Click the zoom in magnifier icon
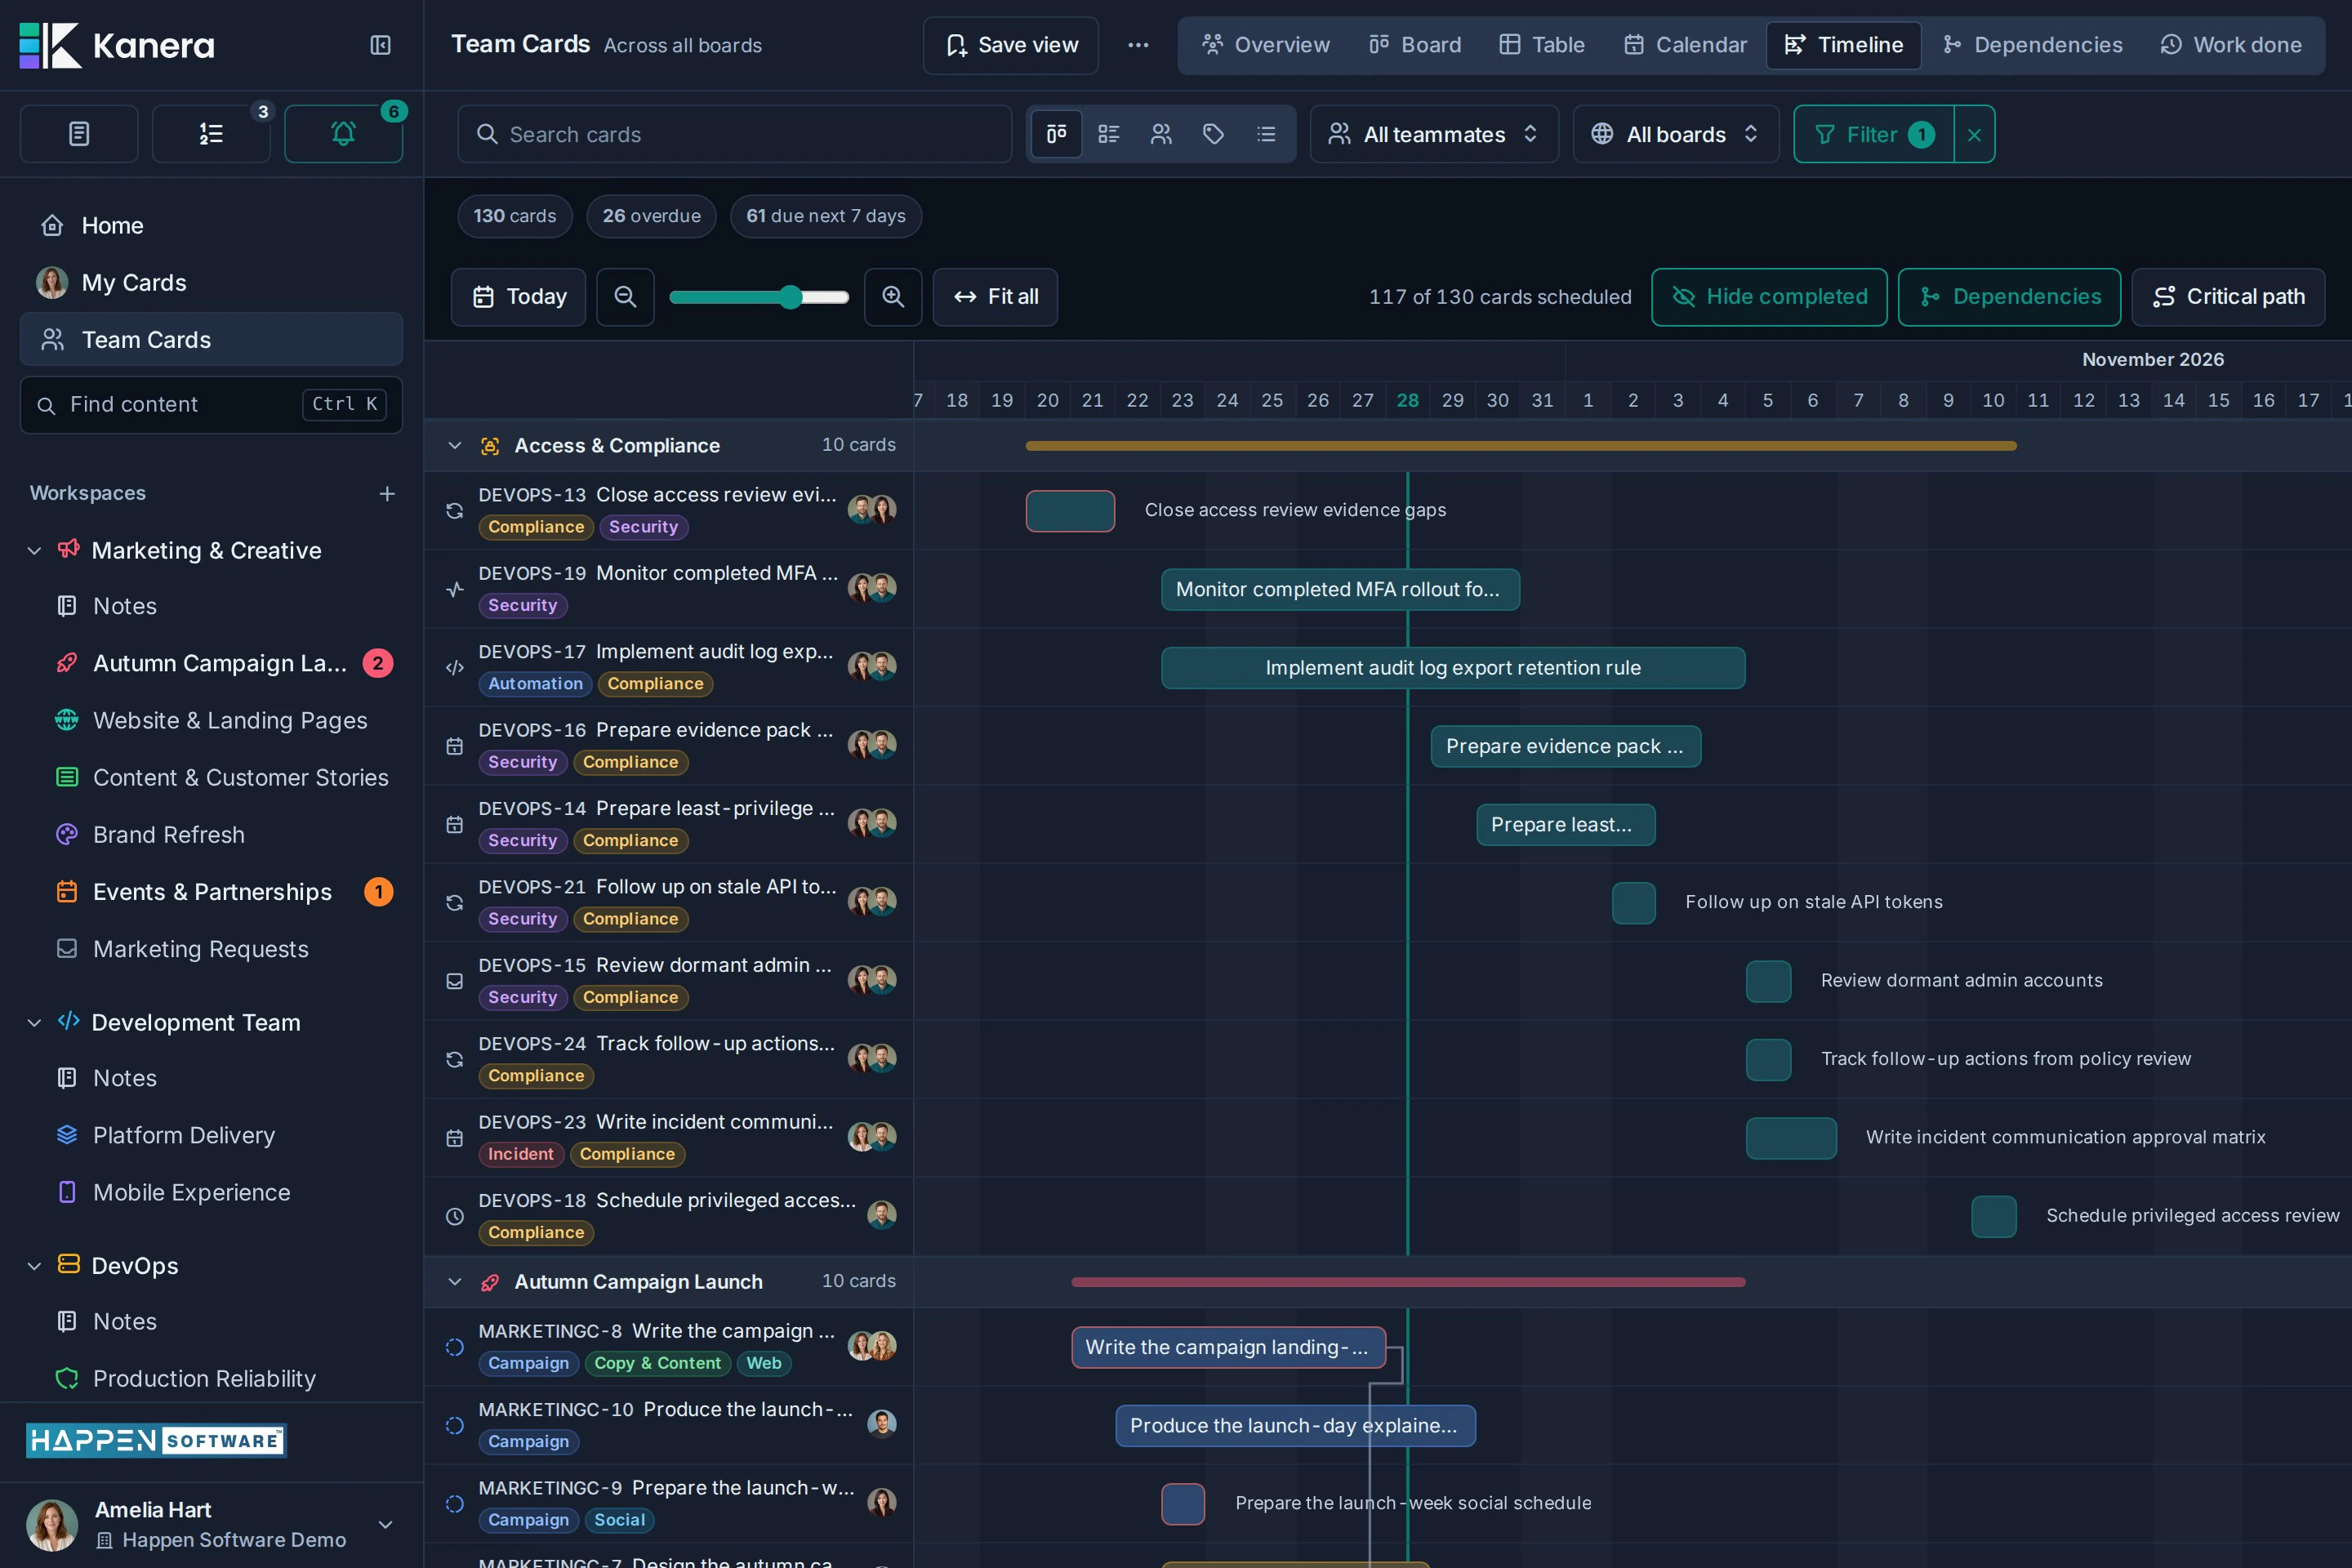 tap(893, 297)
